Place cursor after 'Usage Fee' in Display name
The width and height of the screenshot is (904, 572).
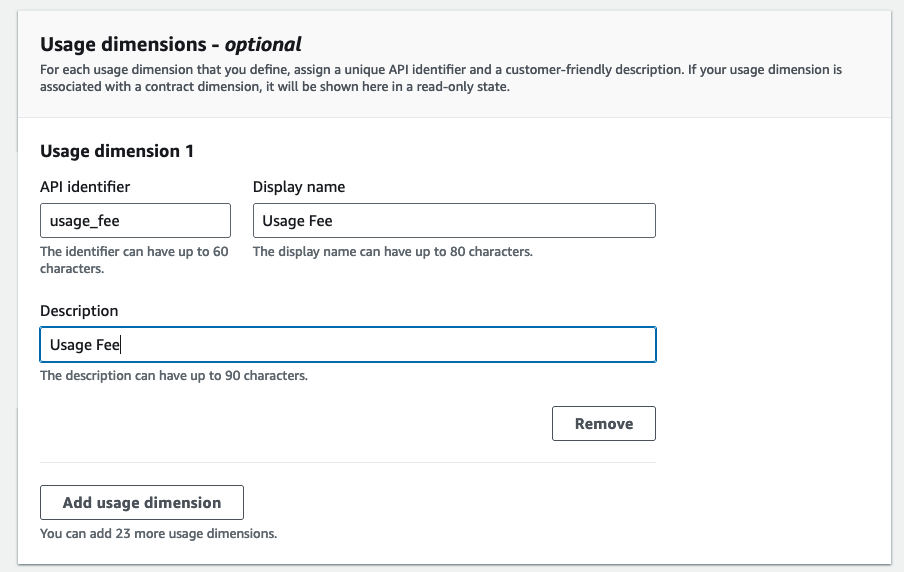pyautogui.click(x=339, y=221)
